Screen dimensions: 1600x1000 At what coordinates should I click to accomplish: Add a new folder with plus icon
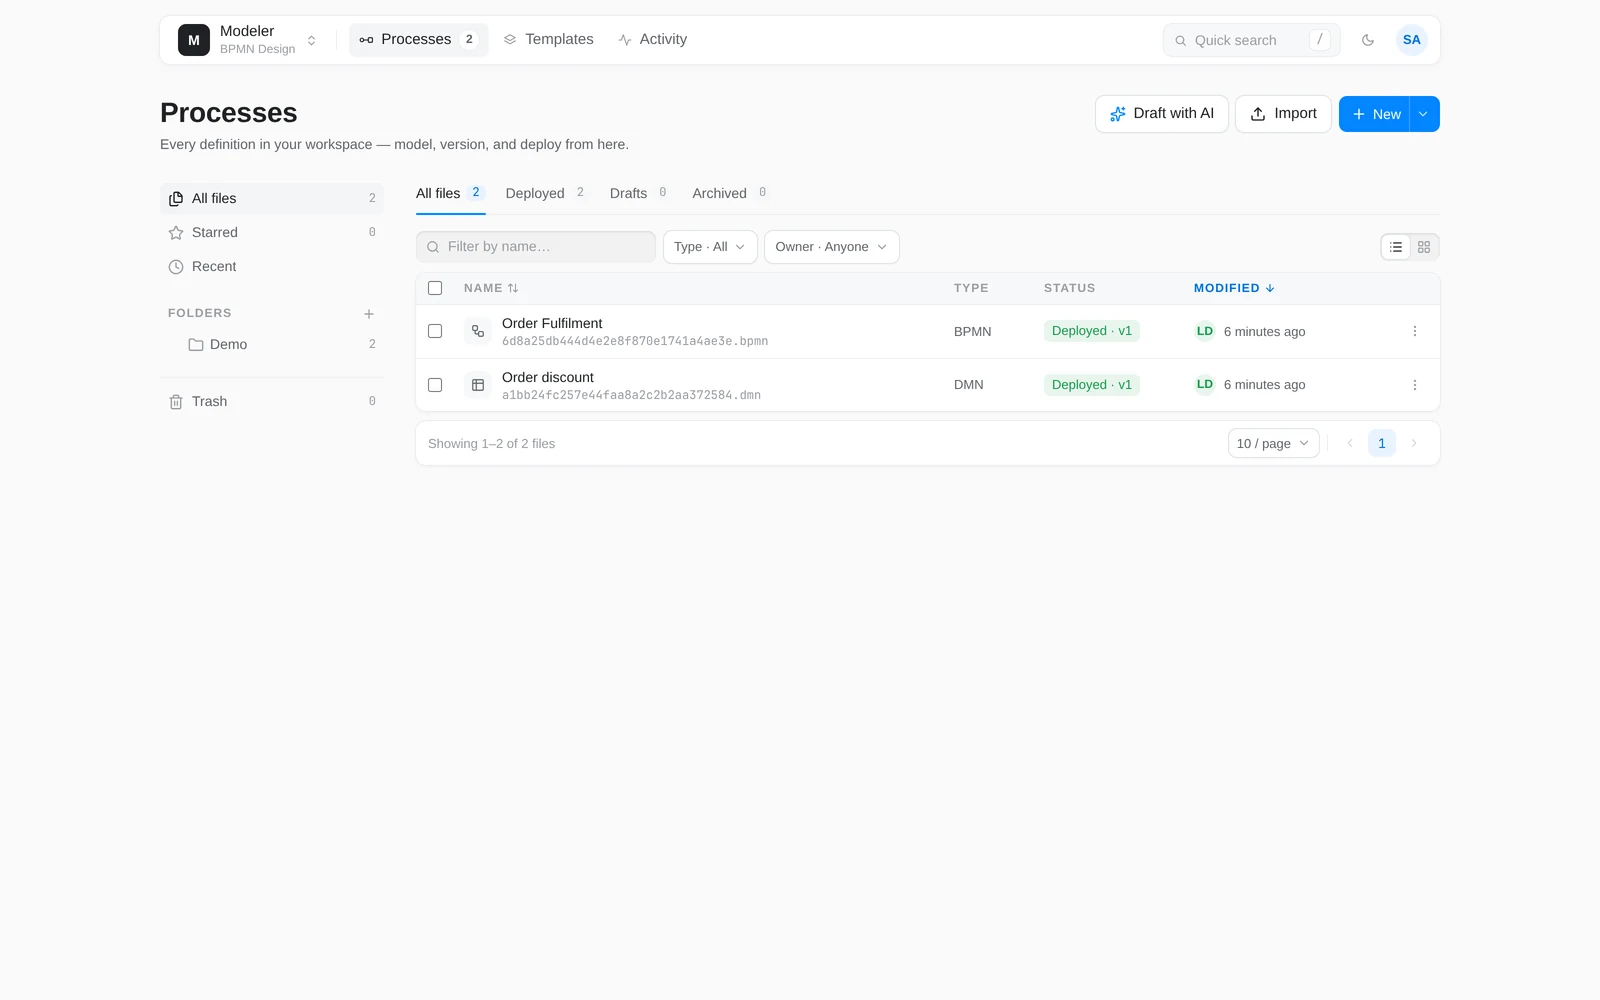tap(369, 314)
